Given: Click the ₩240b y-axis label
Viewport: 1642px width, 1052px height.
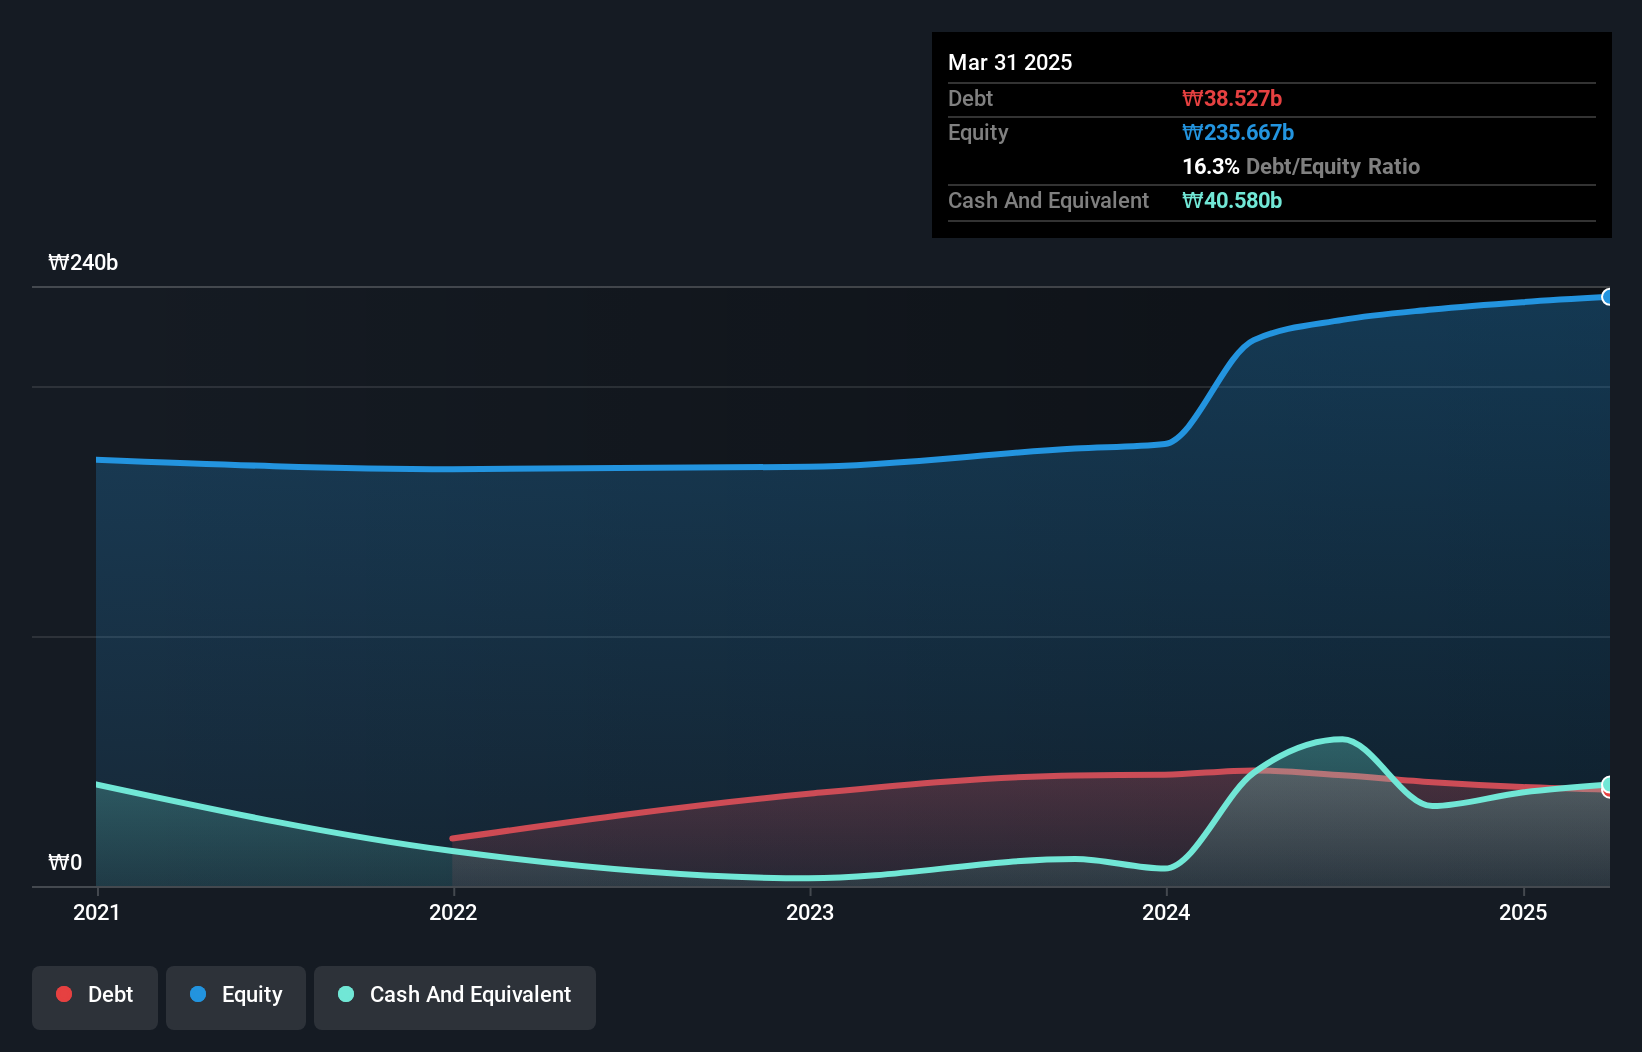Looking at the screenshot, I should (x=83, y=262).
